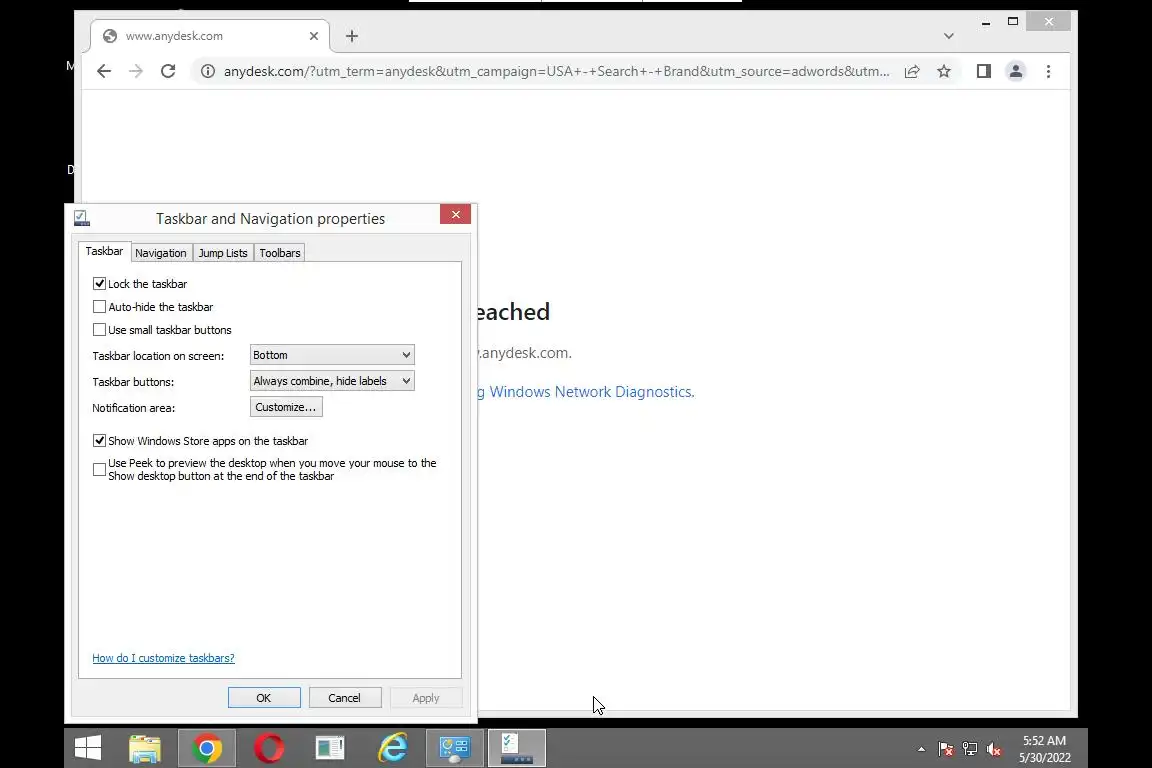Open How do I customize taskbars link
The width and height of the screenshot is (1152, 768).
(x=163, y=658)
